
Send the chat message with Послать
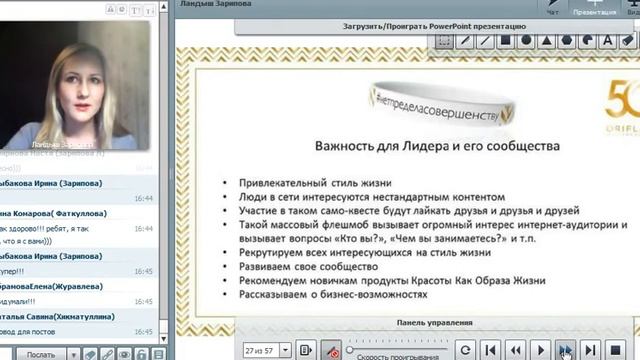(41, 355)
